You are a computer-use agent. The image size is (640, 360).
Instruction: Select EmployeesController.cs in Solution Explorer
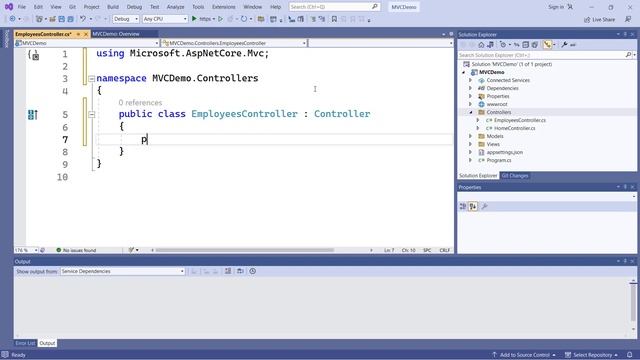520,120
